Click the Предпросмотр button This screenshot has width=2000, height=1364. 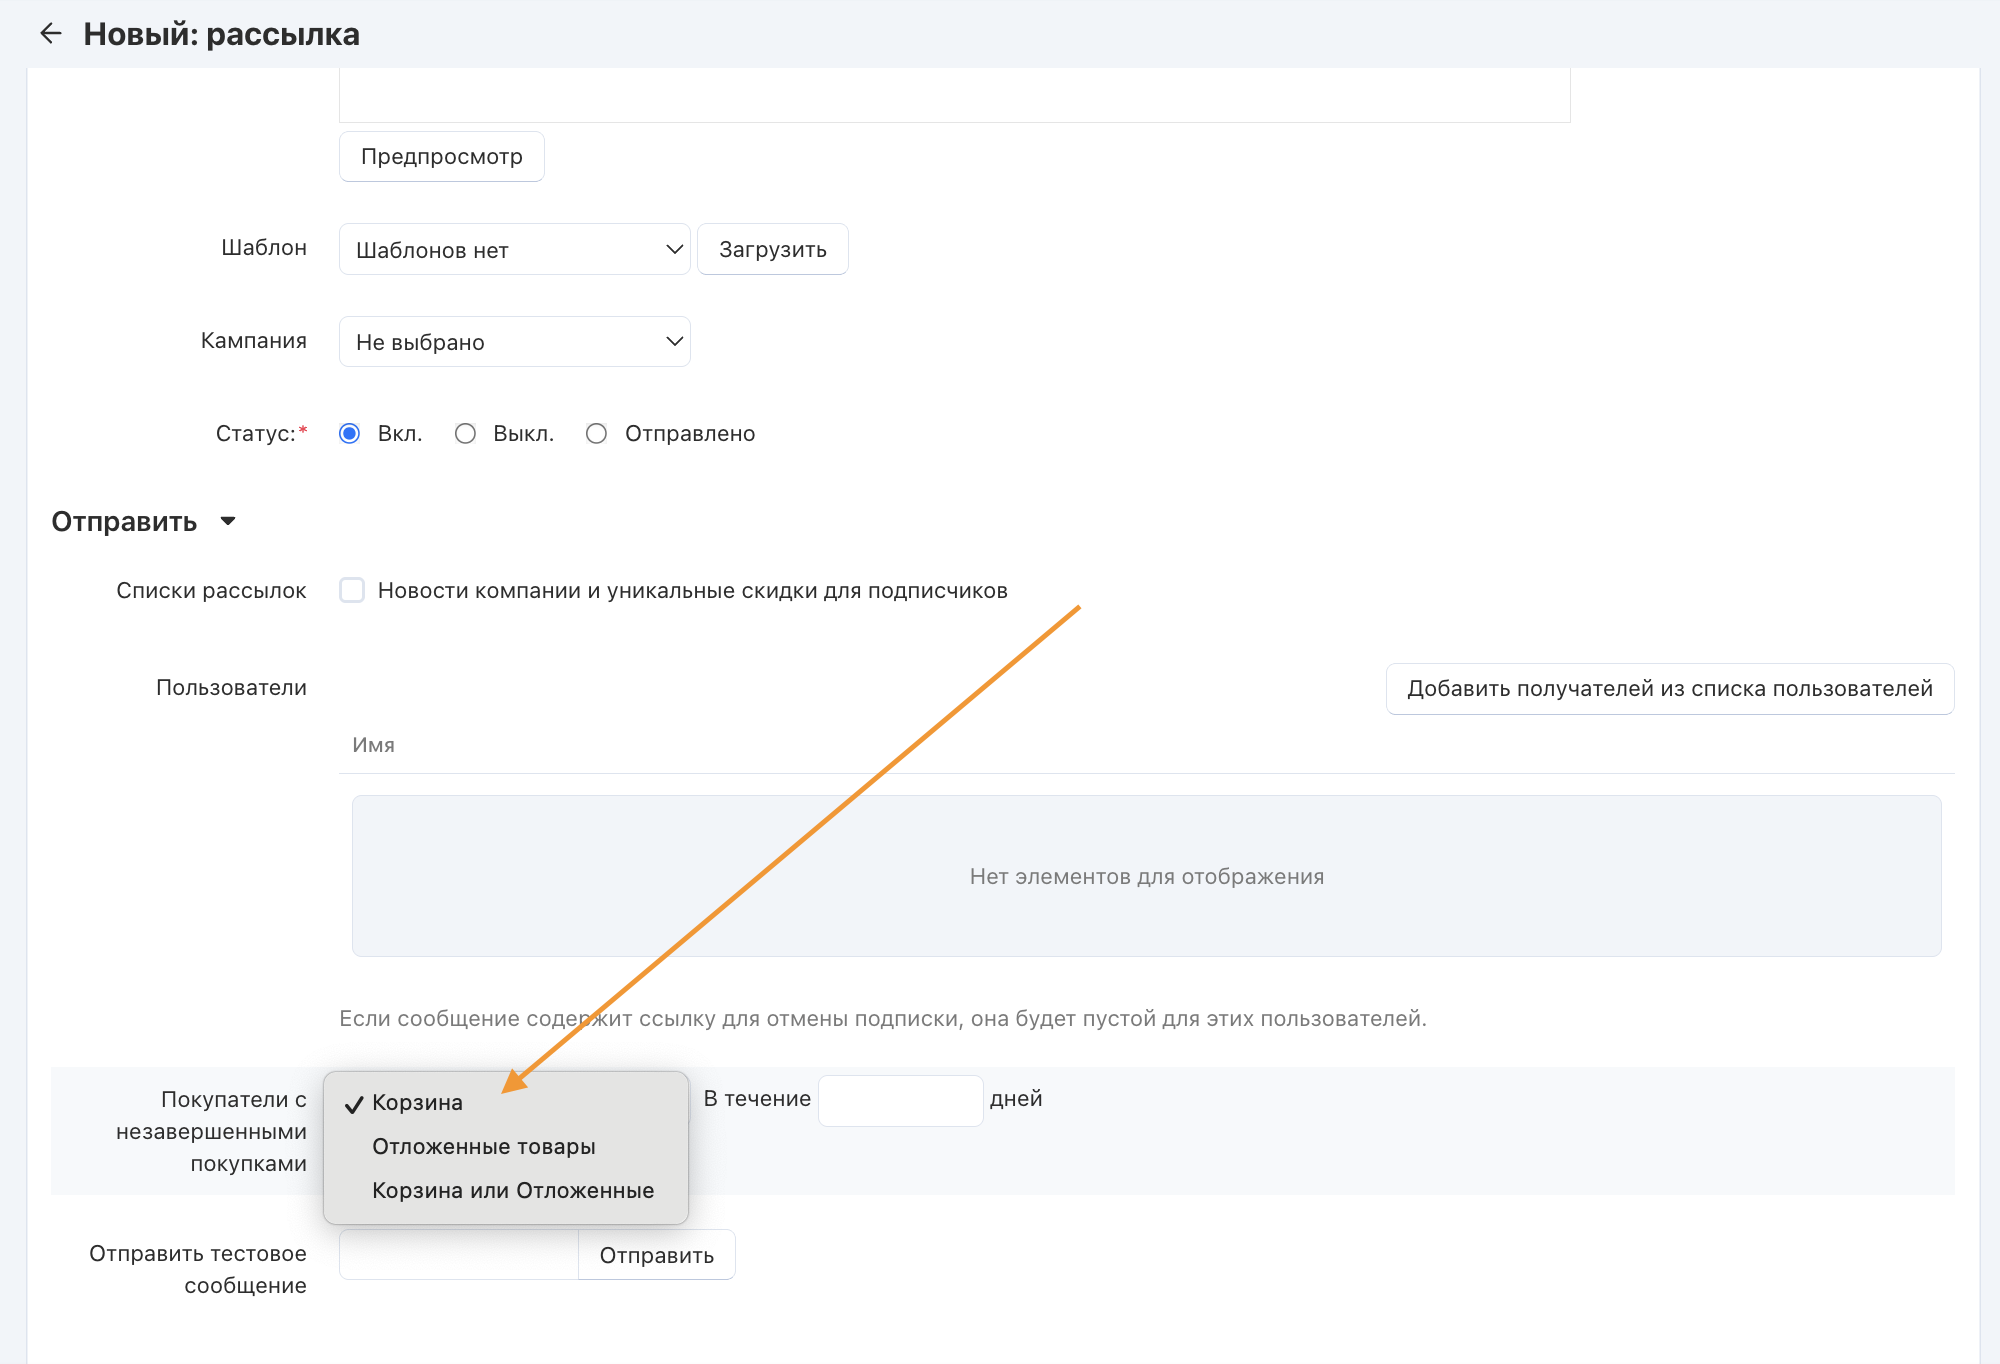(441, 157)
